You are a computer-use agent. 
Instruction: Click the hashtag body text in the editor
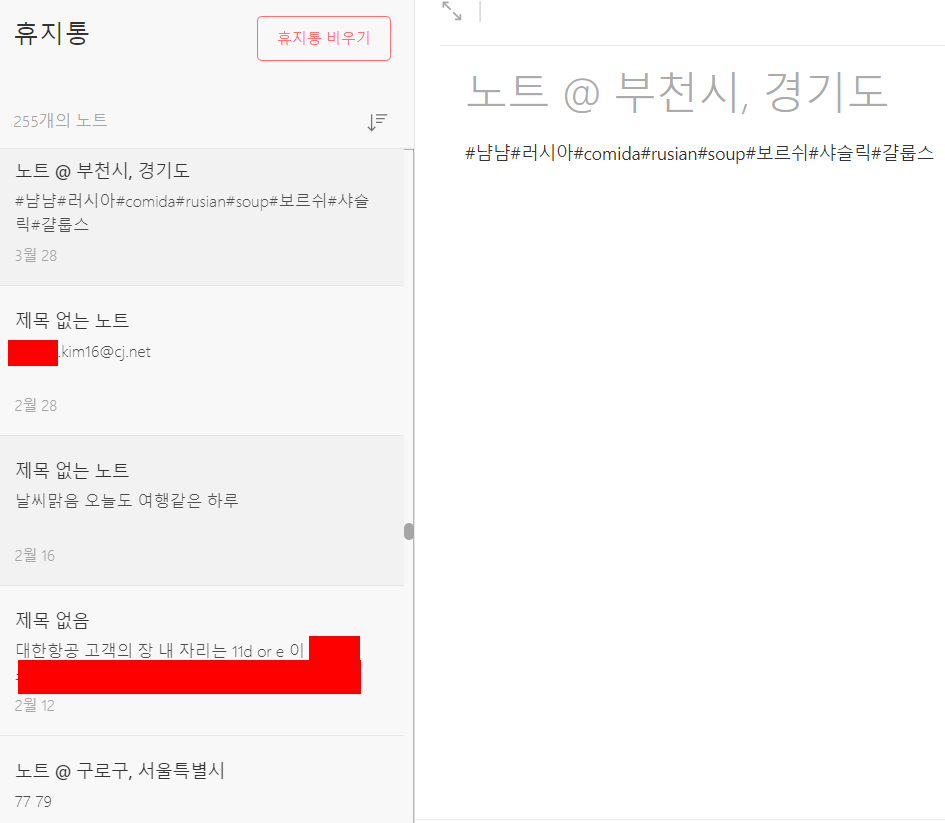coord(699,153)
